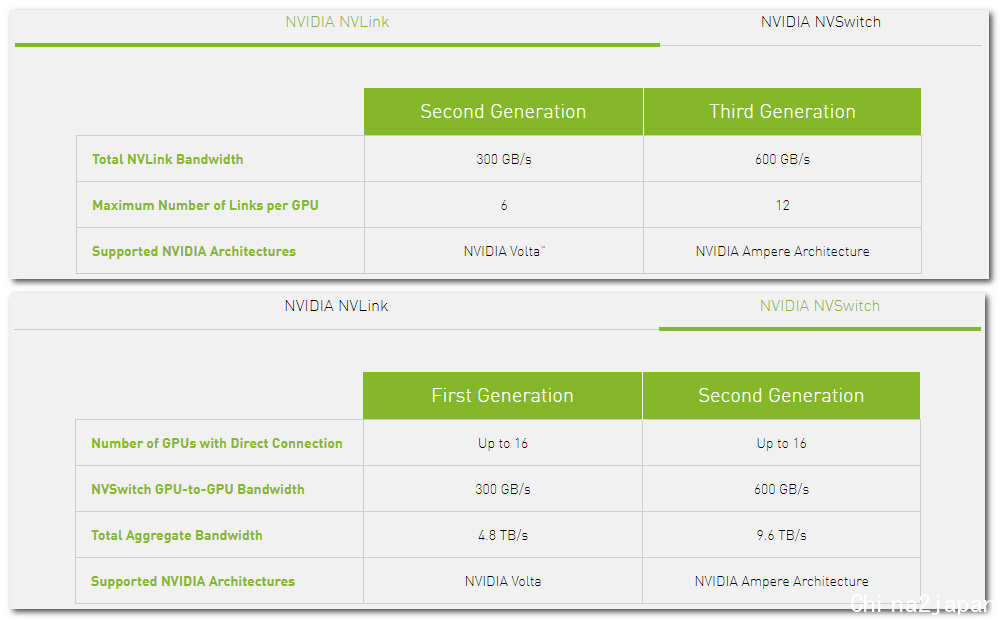
Task: Select the Total NVLink Bandwidth row label
Action: (167, 159)
